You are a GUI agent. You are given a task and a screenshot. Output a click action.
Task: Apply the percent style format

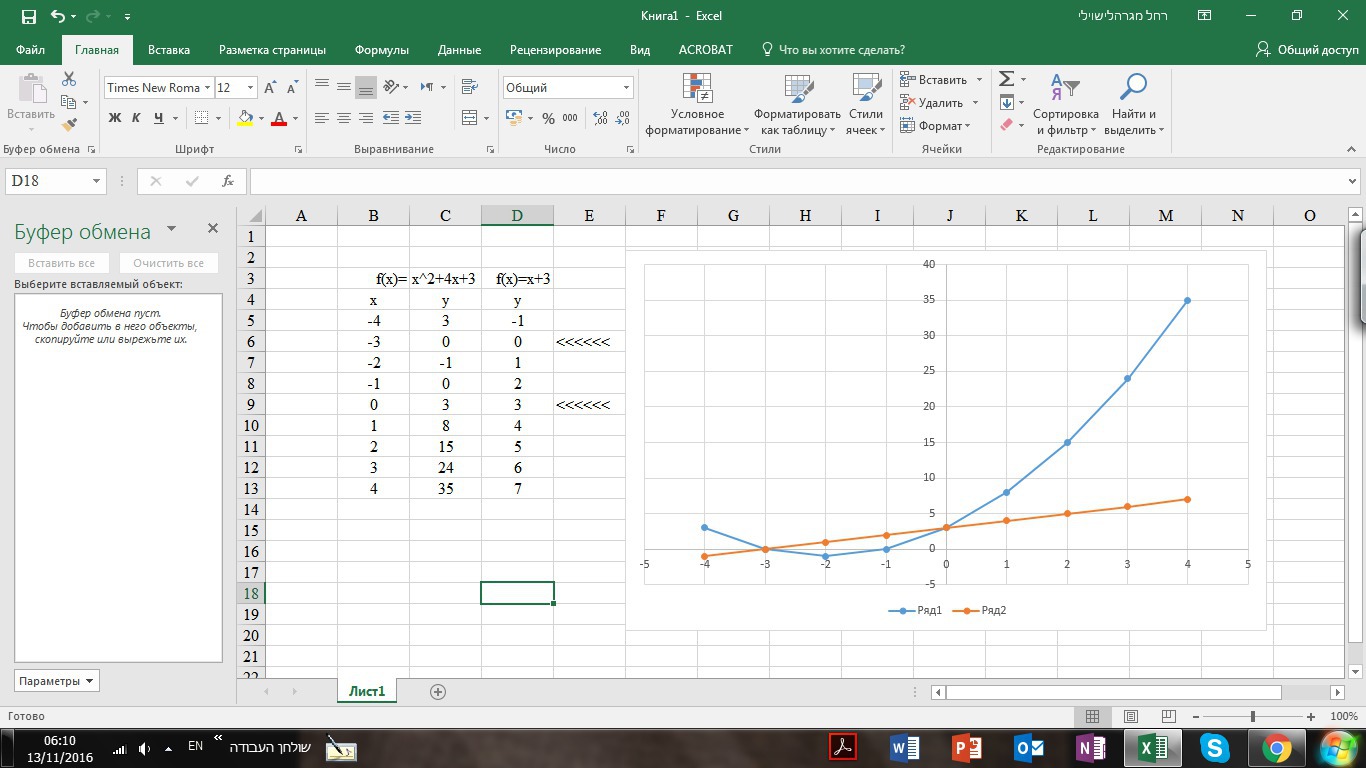(548, 118)
